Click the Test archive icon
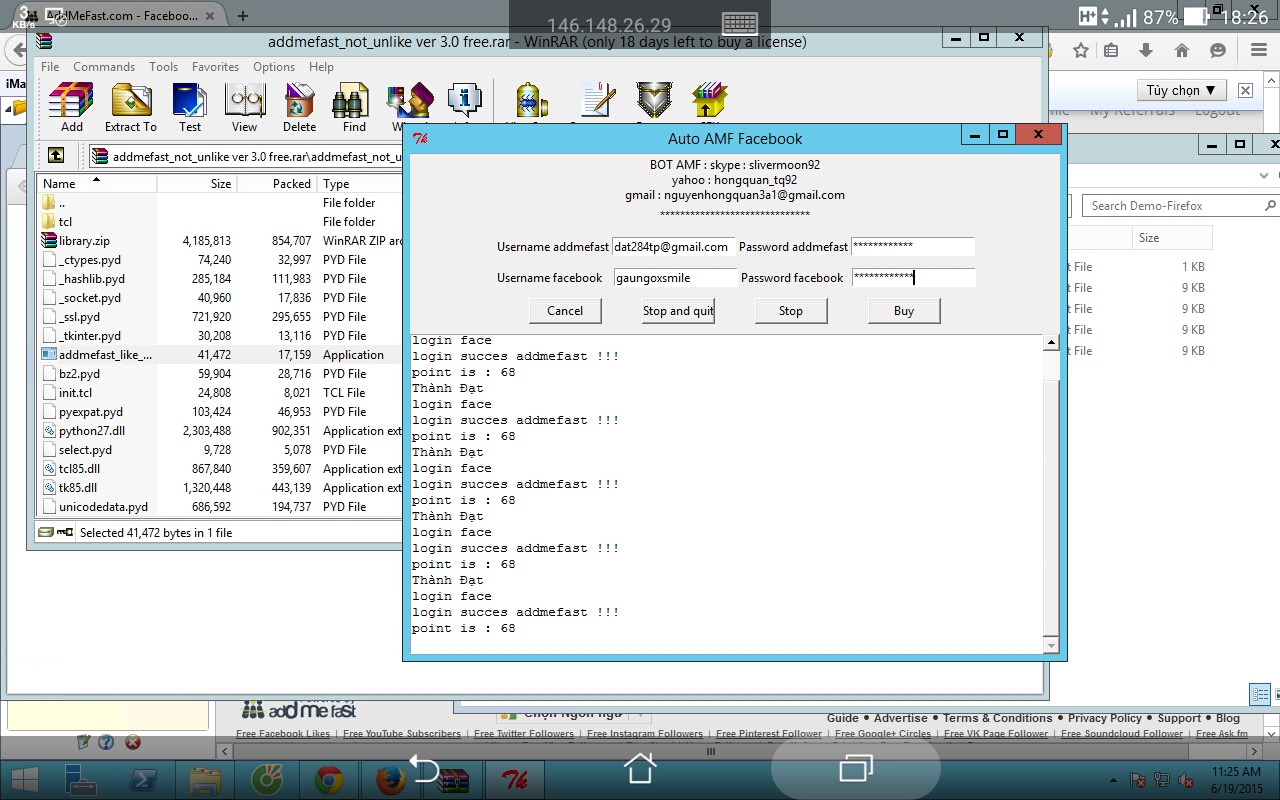Viewport: 1280px width, 800px height. [x=190, y=100]
